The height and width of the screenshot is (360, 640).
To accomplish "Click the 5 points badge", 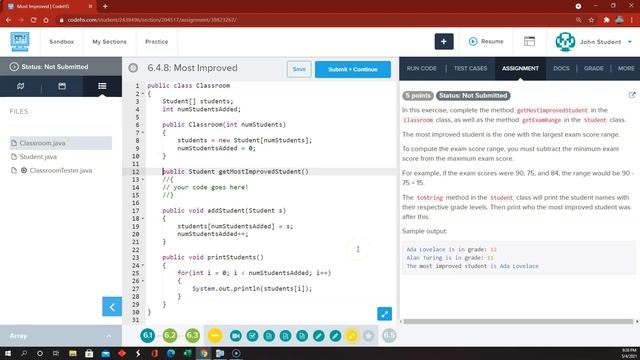I will pyautogui.click(x=418, y=96).
